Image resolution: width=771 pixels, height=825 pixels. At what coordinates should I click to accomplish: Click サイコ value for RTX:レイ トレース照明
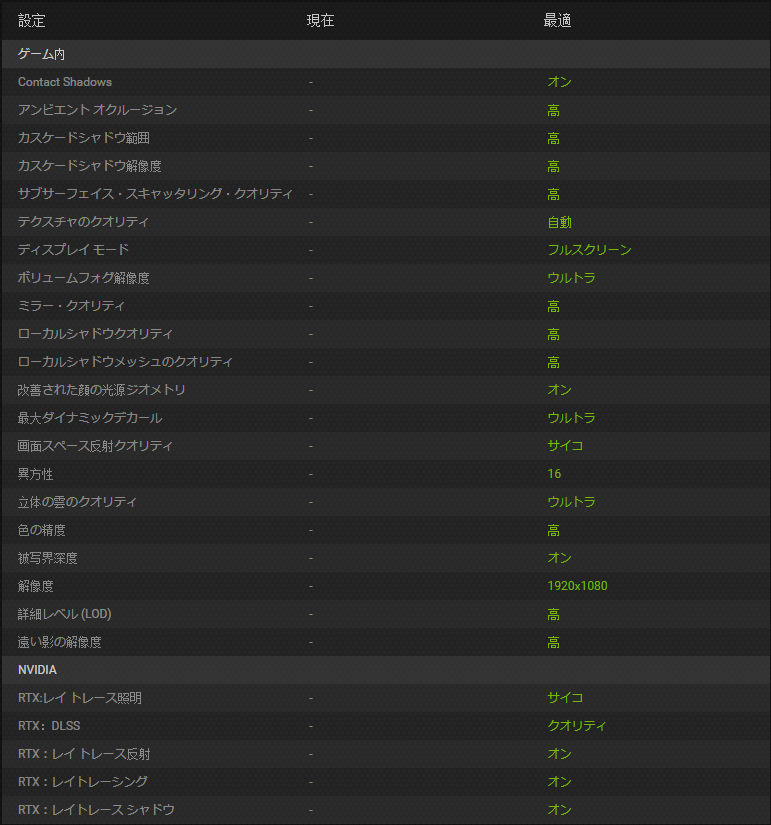pyautogui.click(x=565, y=698)
